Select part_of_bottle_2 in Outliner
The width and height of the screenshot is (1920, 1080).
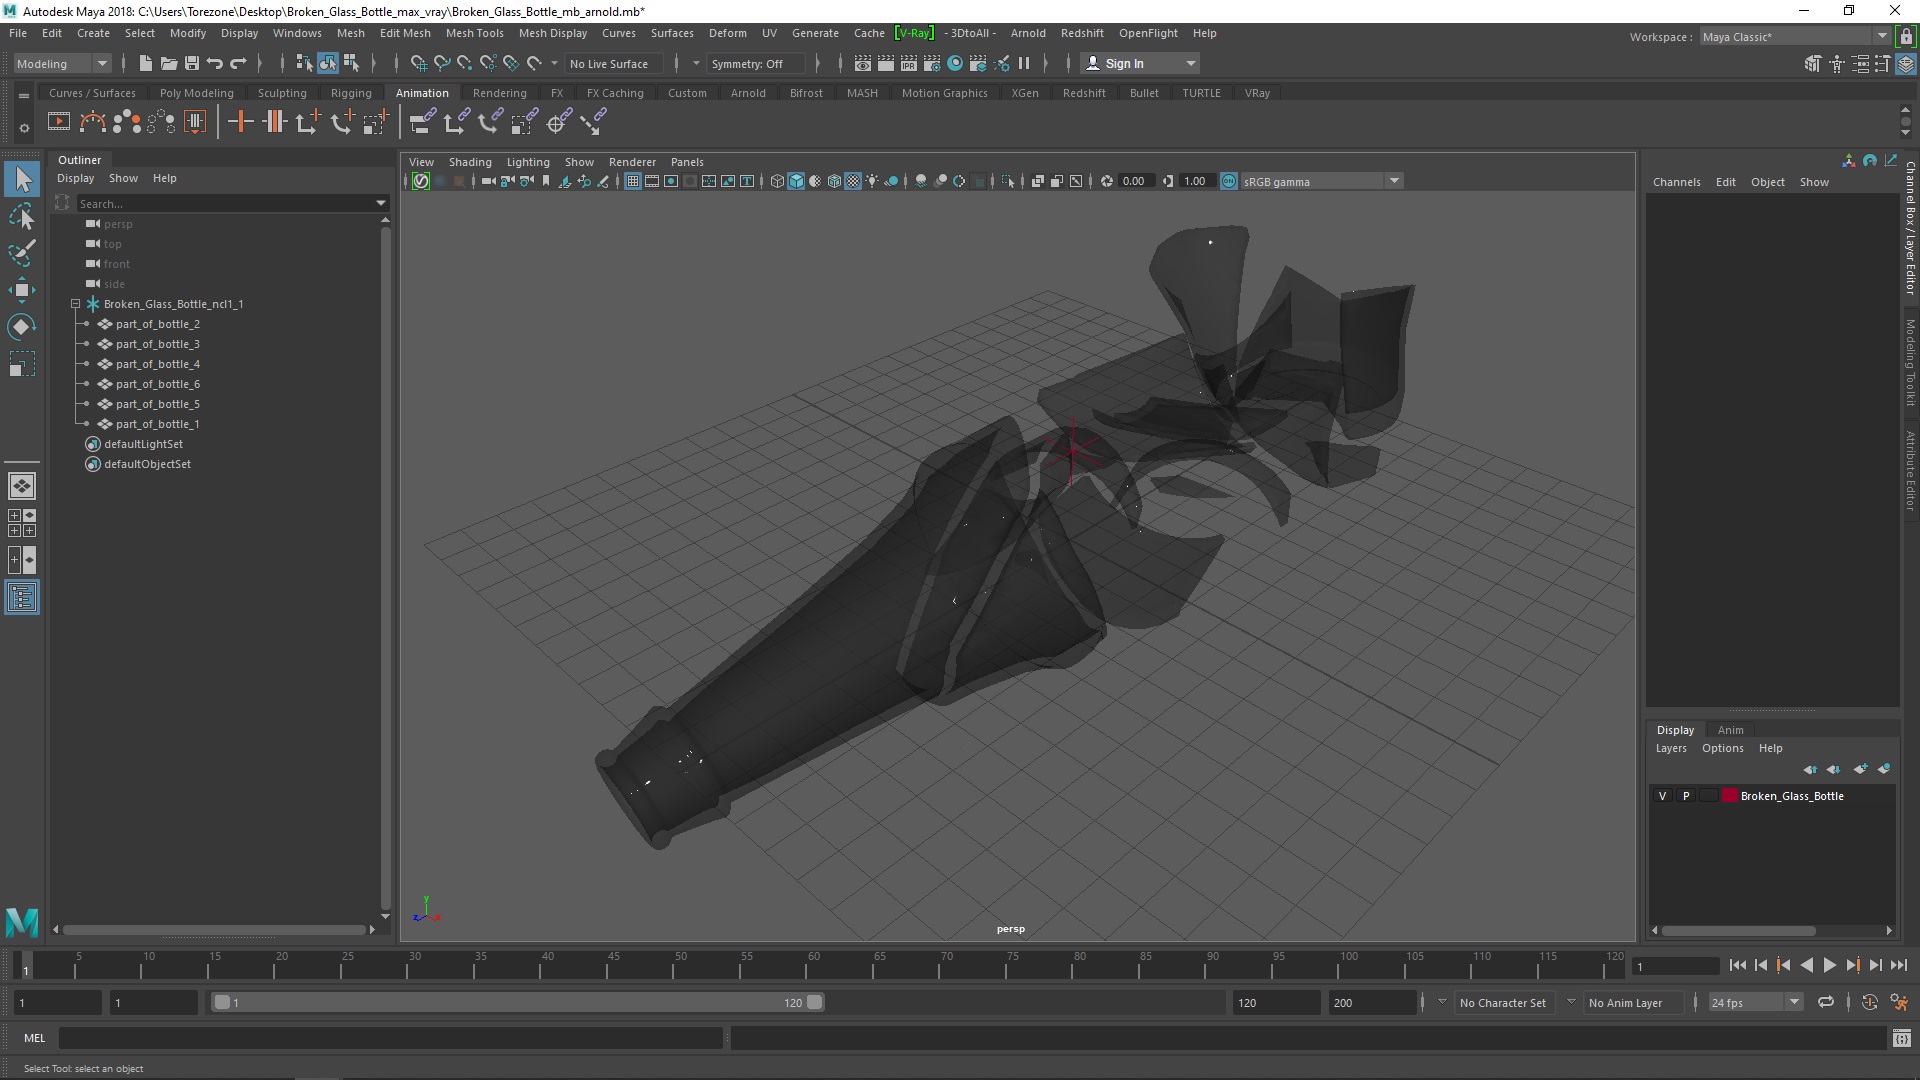[157, 323]
